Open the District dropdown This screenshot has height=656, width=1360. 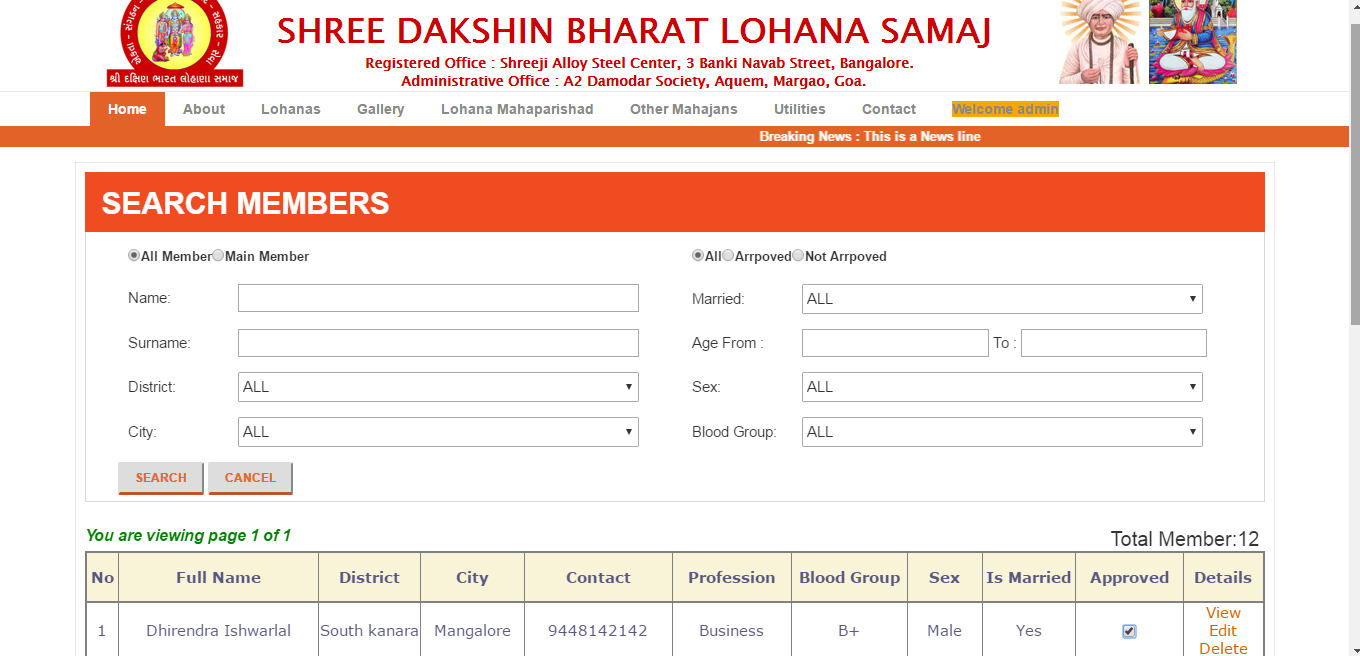pyautogui.click(x=438, y=387)
